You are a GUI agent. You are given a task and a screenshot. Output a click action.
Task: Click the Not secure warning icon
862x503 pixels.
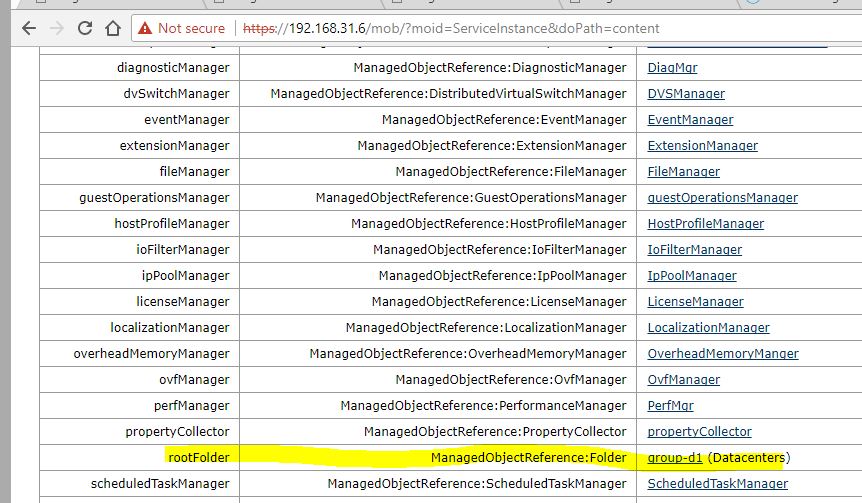(145, 28)
